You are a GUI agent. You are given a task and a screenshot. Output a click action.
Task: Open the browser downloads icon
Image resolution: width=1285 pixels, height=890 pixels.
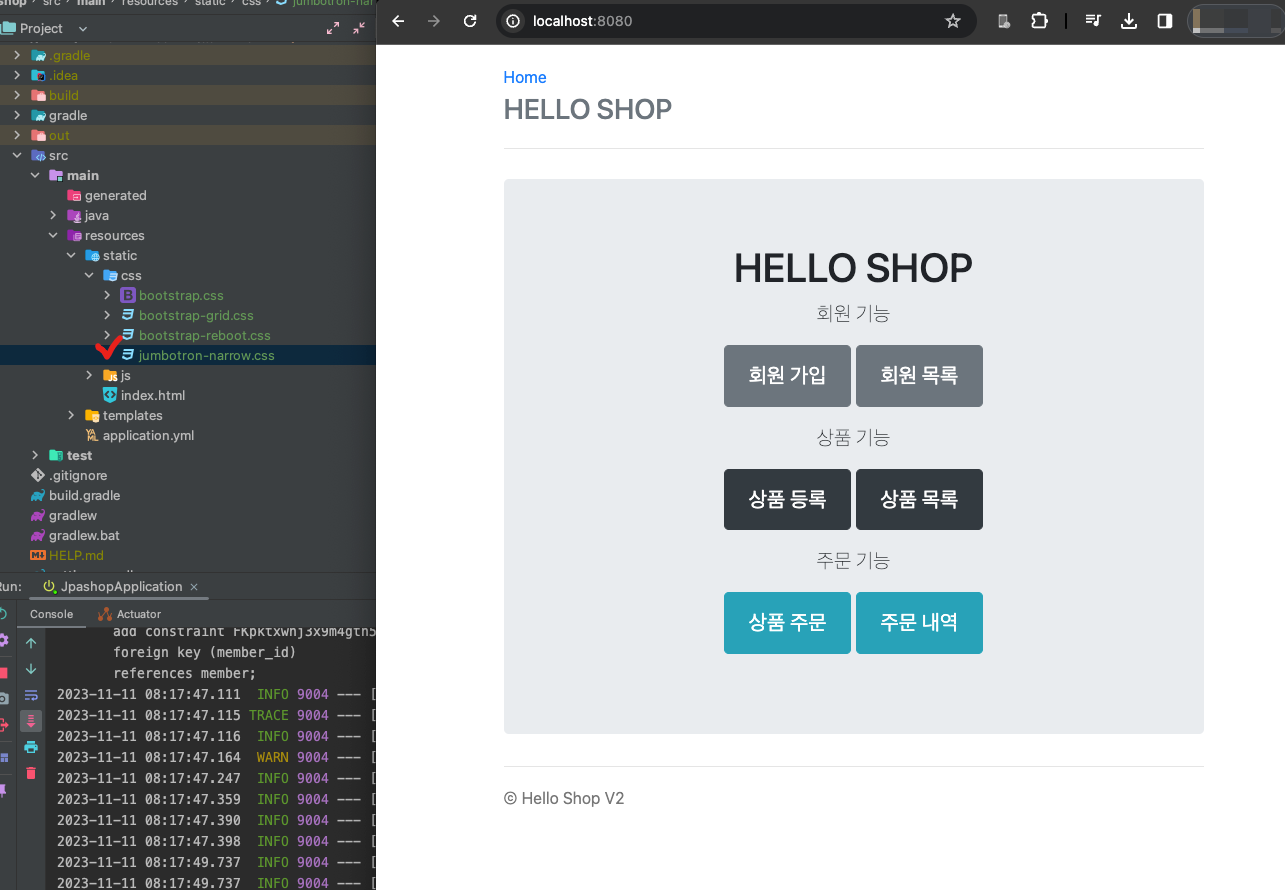pos(1129,21)
